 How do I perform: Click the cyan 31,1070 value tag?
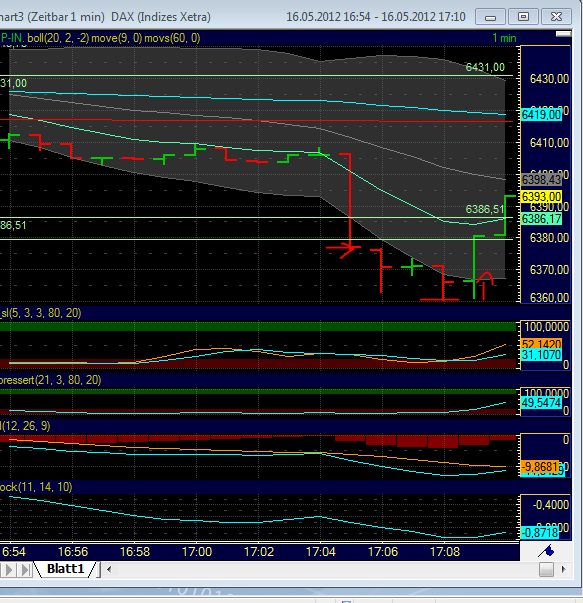(541, 355)
